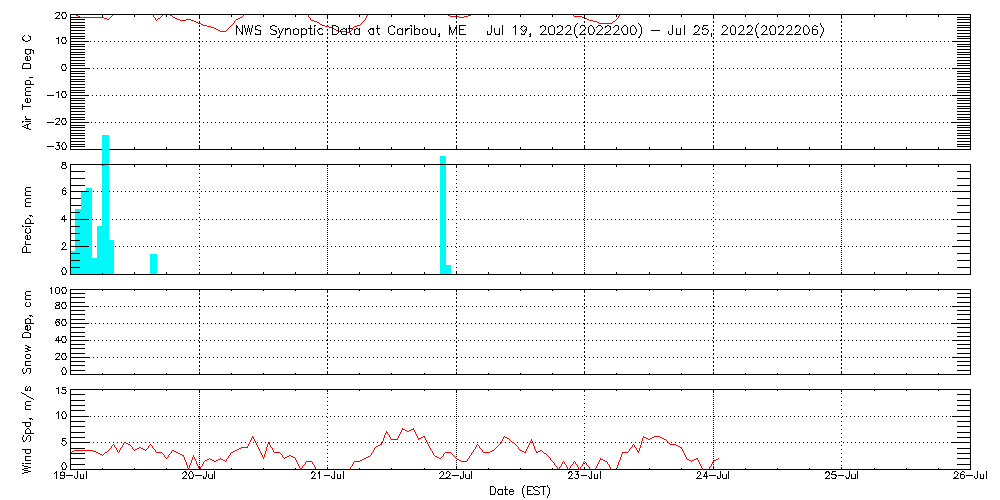Click the end date 'Jul 25, 2022(2022206)' text
Image resolution: width=1000 pixels, height=500 pixels.
(x=749, y=30)
